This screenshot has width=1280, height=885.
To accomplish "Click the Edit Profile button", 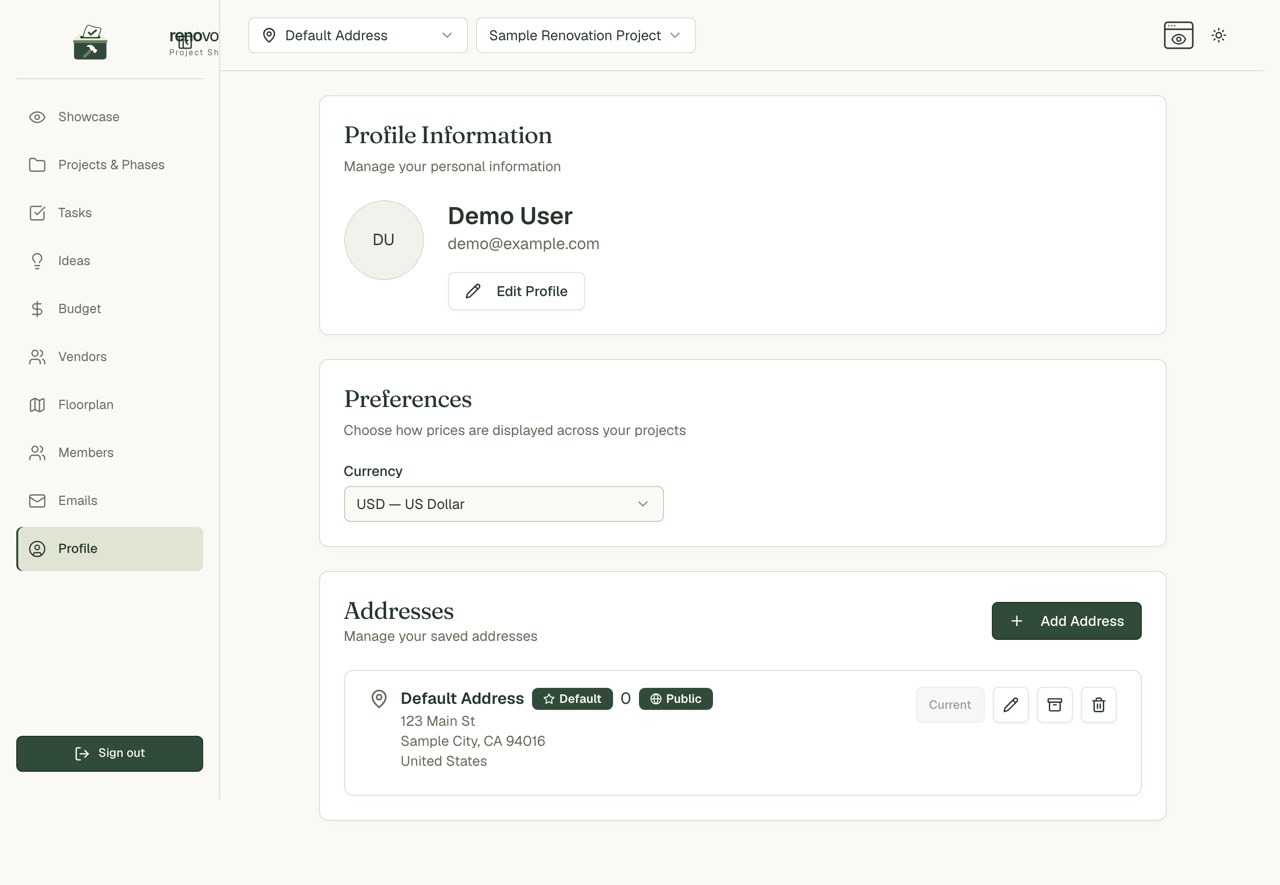I will pos(516,291).
